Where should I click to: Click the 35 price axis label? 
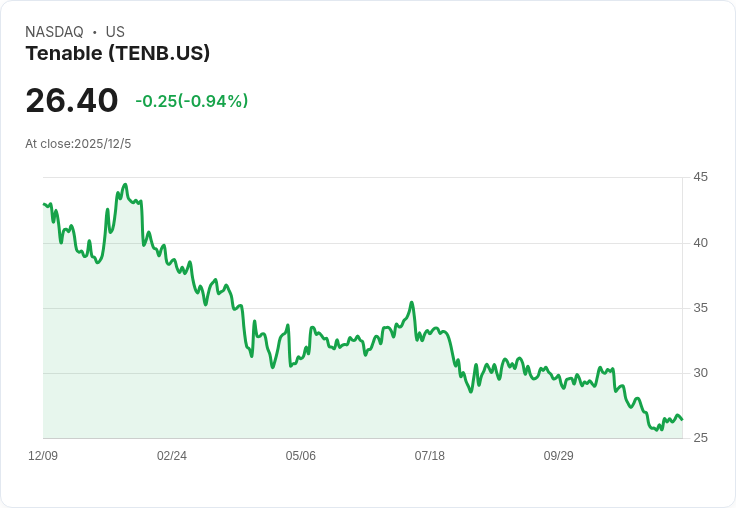[700, 308]
